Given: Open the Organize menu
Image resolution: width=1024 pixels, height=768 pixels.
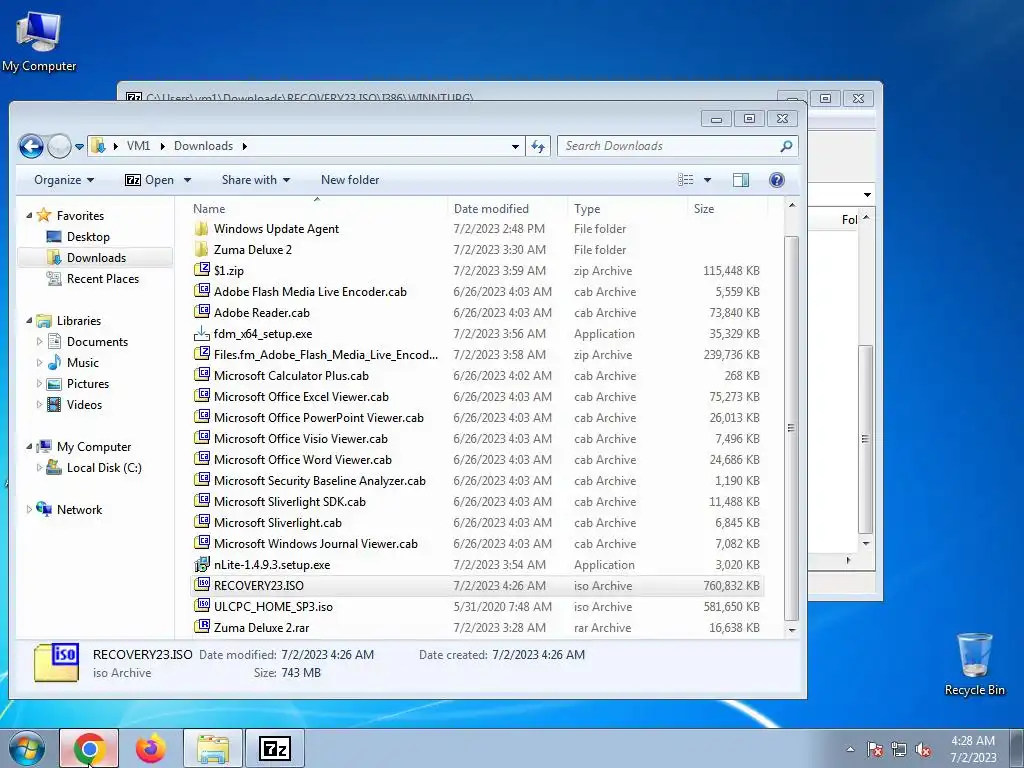Looking at the screenshot, I should click(63, 180).
